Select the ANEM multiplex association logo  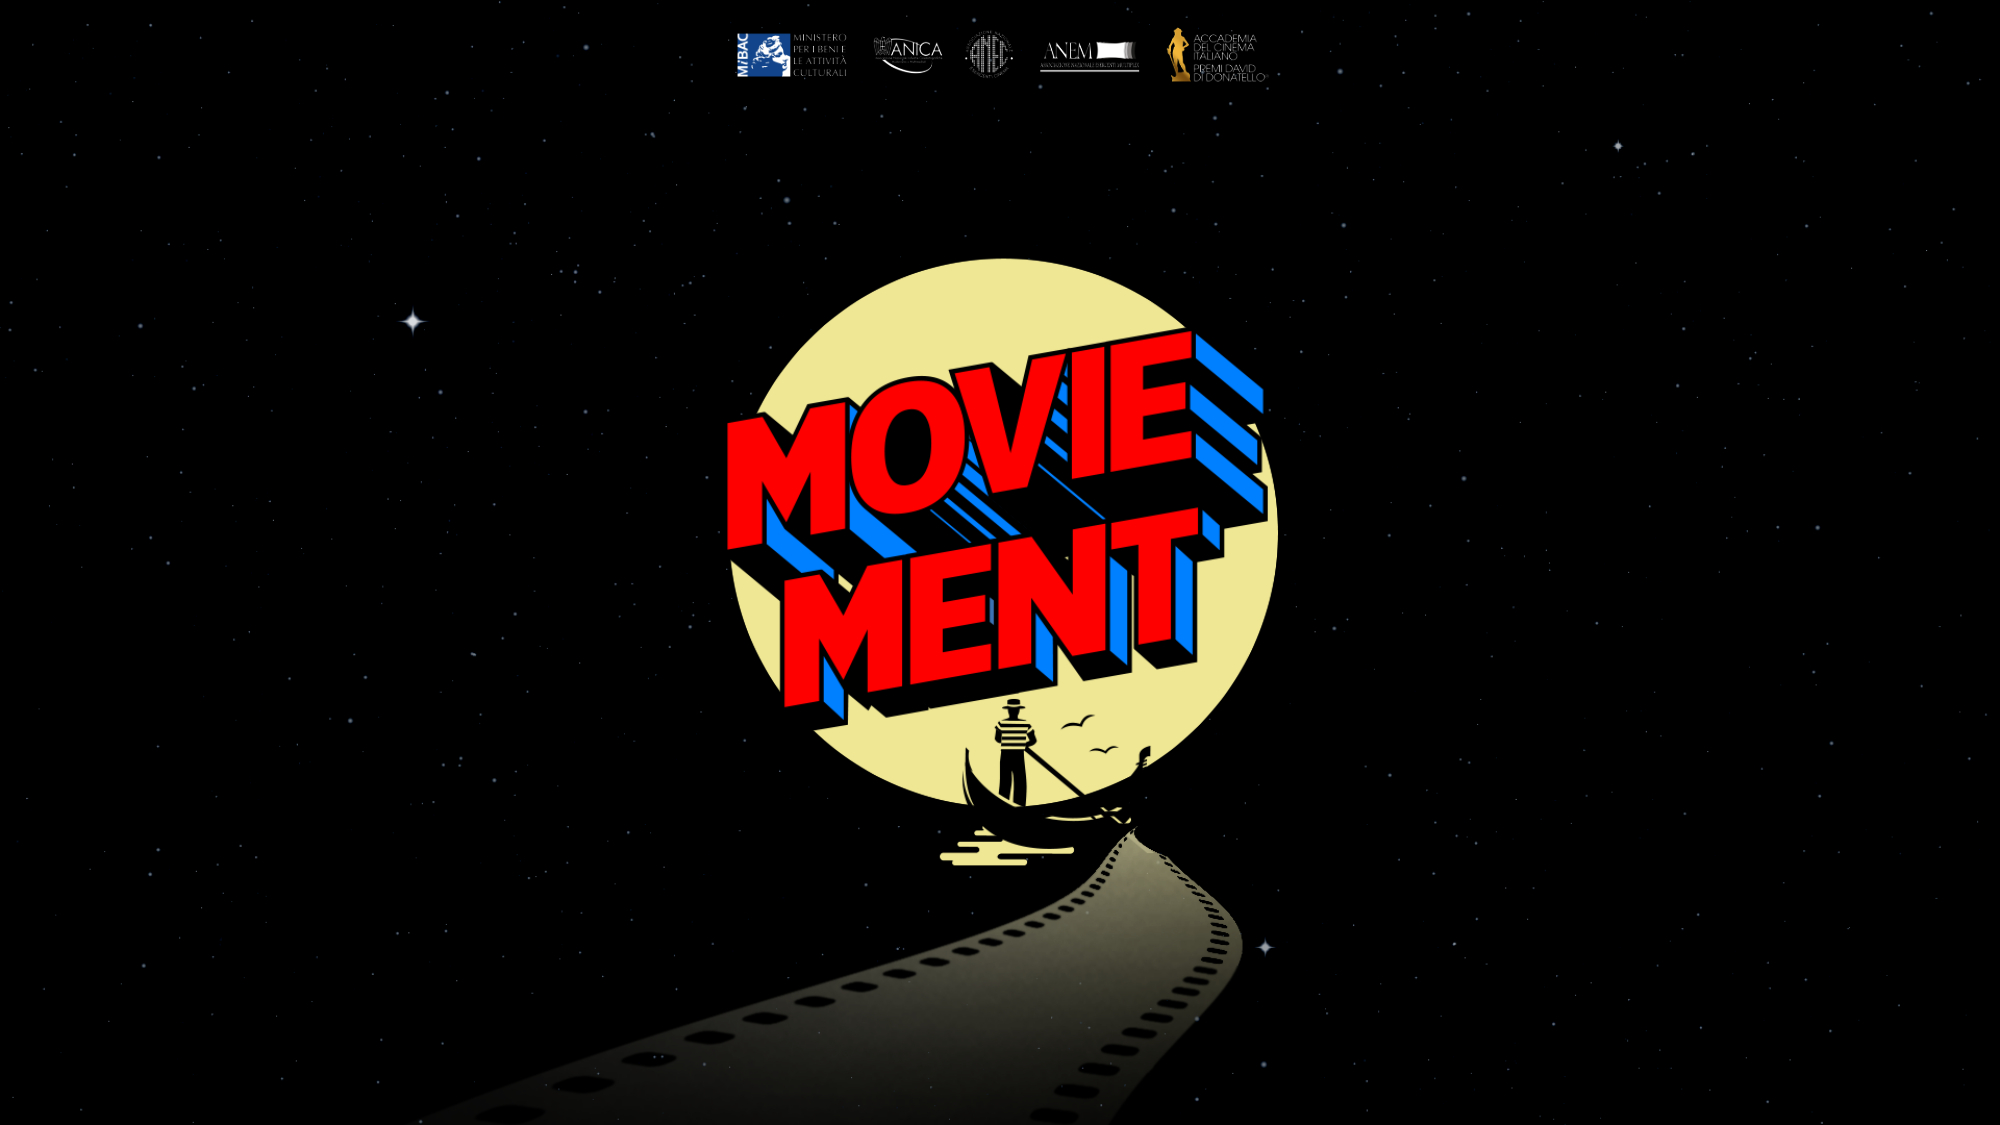tap(1088, 55)
